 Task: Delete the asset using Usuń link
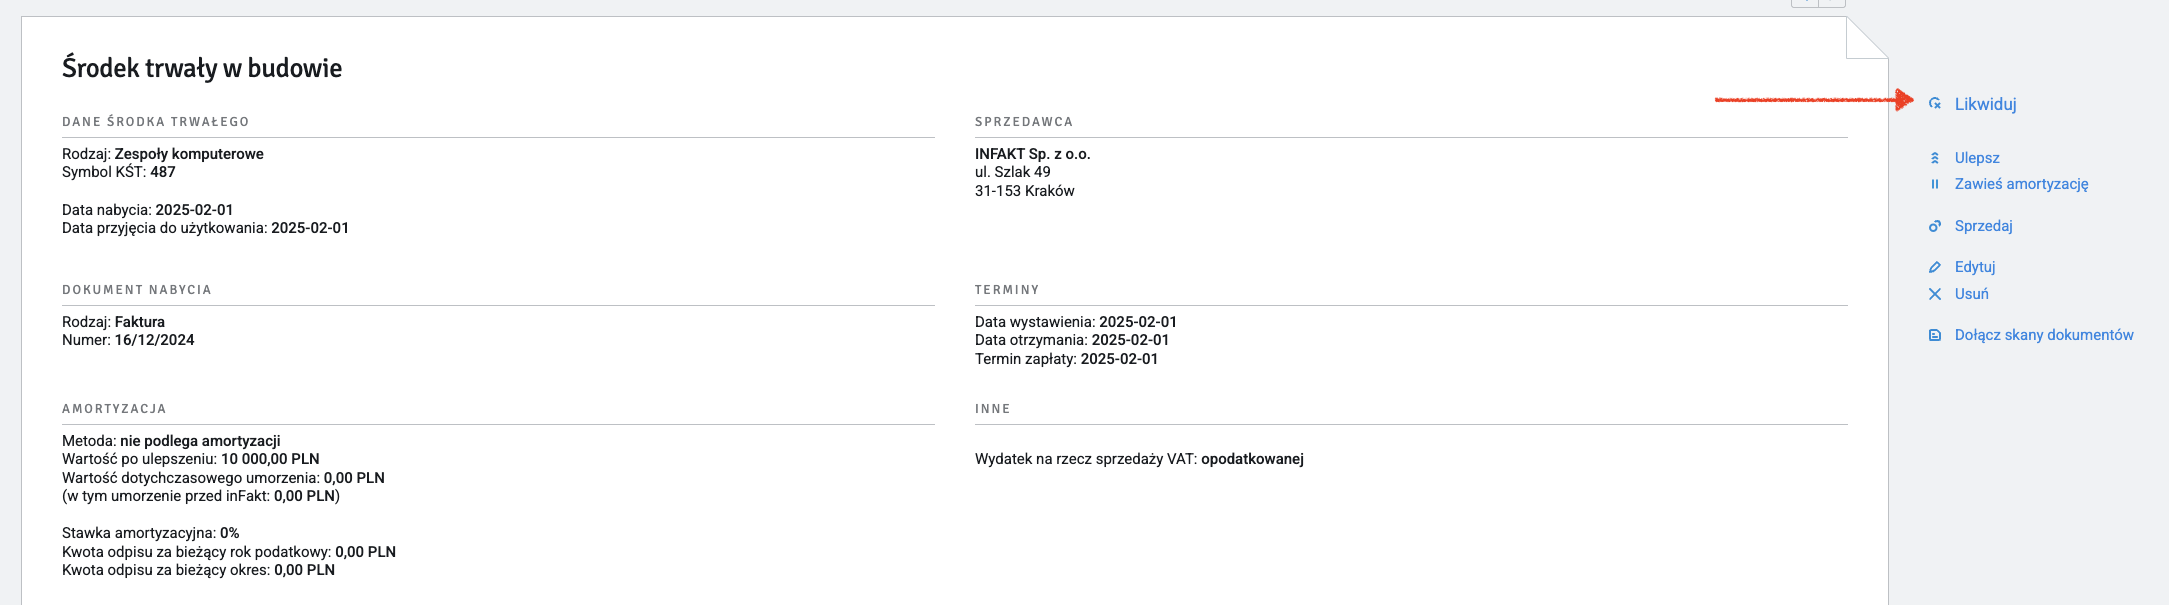coord(1971,294)
